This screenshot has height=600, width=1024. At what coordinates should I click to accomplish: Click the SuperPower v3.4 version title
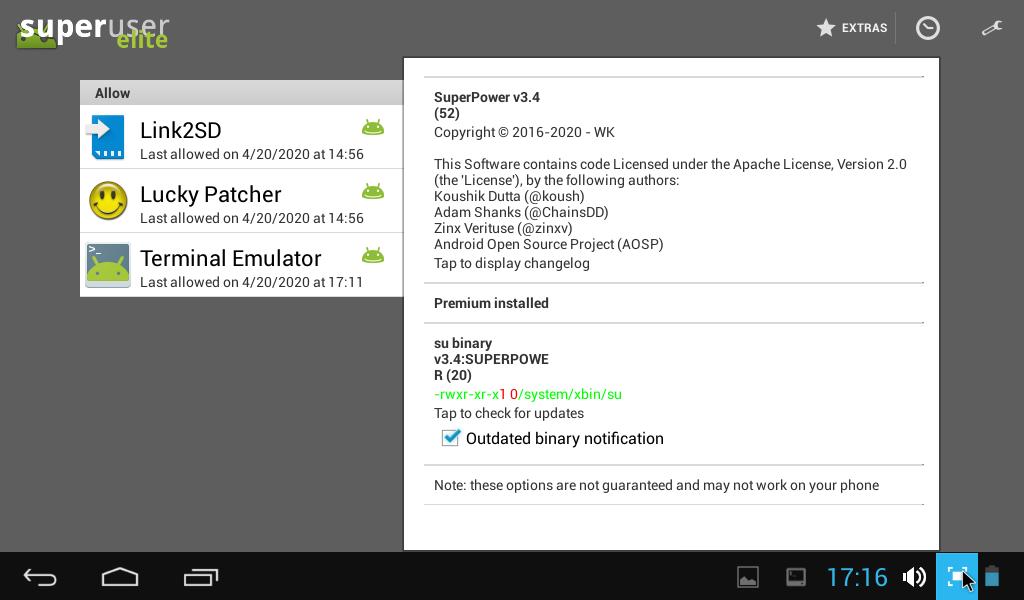[487, 97]
